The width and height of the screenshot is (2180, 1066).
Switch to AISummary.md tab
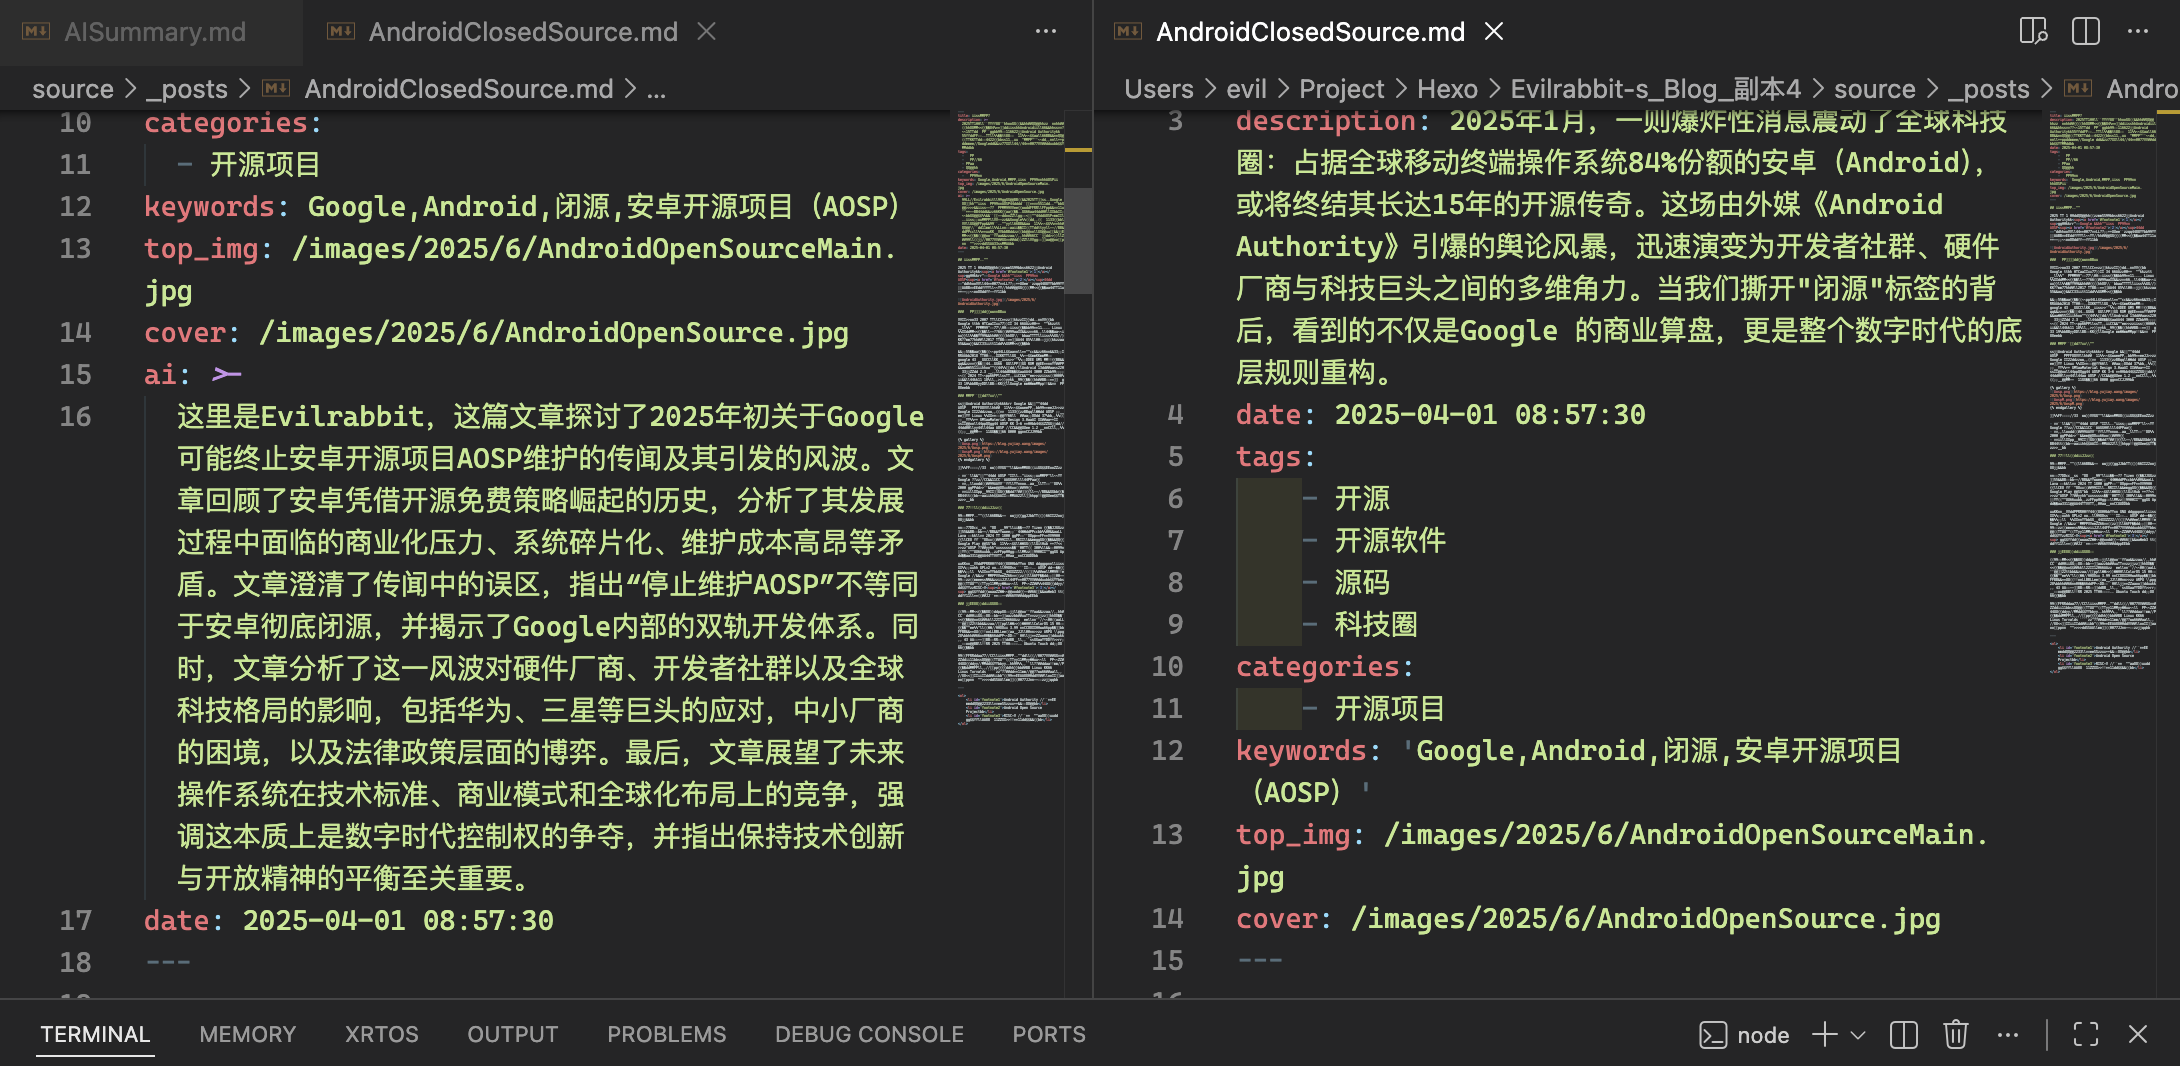pos(154,32)
